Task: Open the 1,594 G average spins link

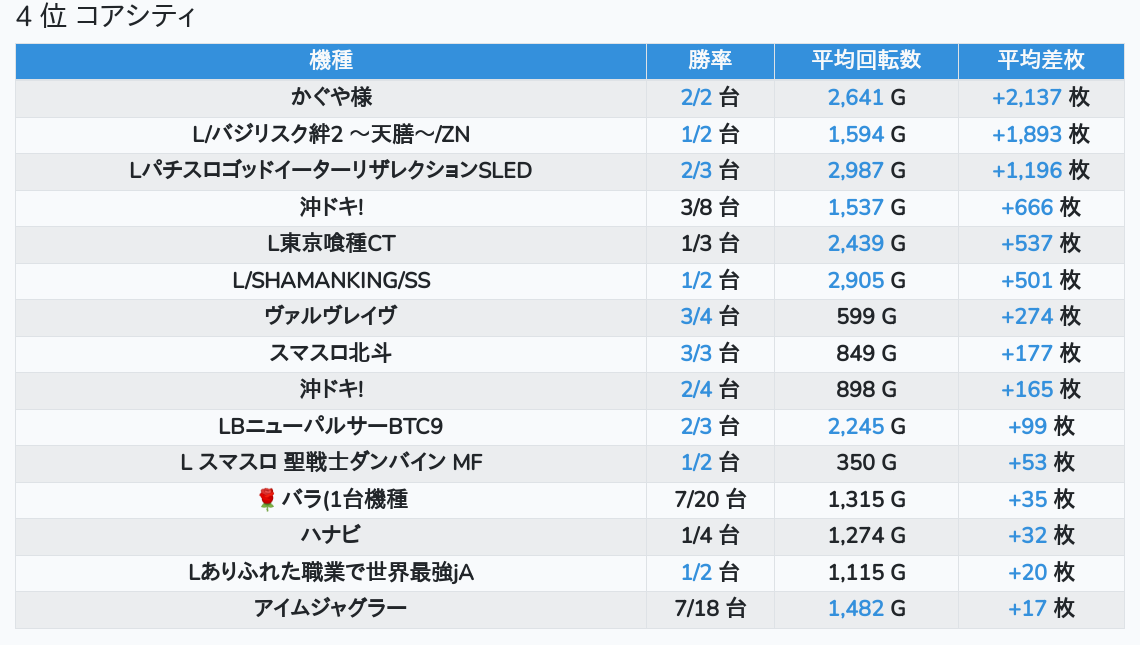Action: (x=856, y=135)
